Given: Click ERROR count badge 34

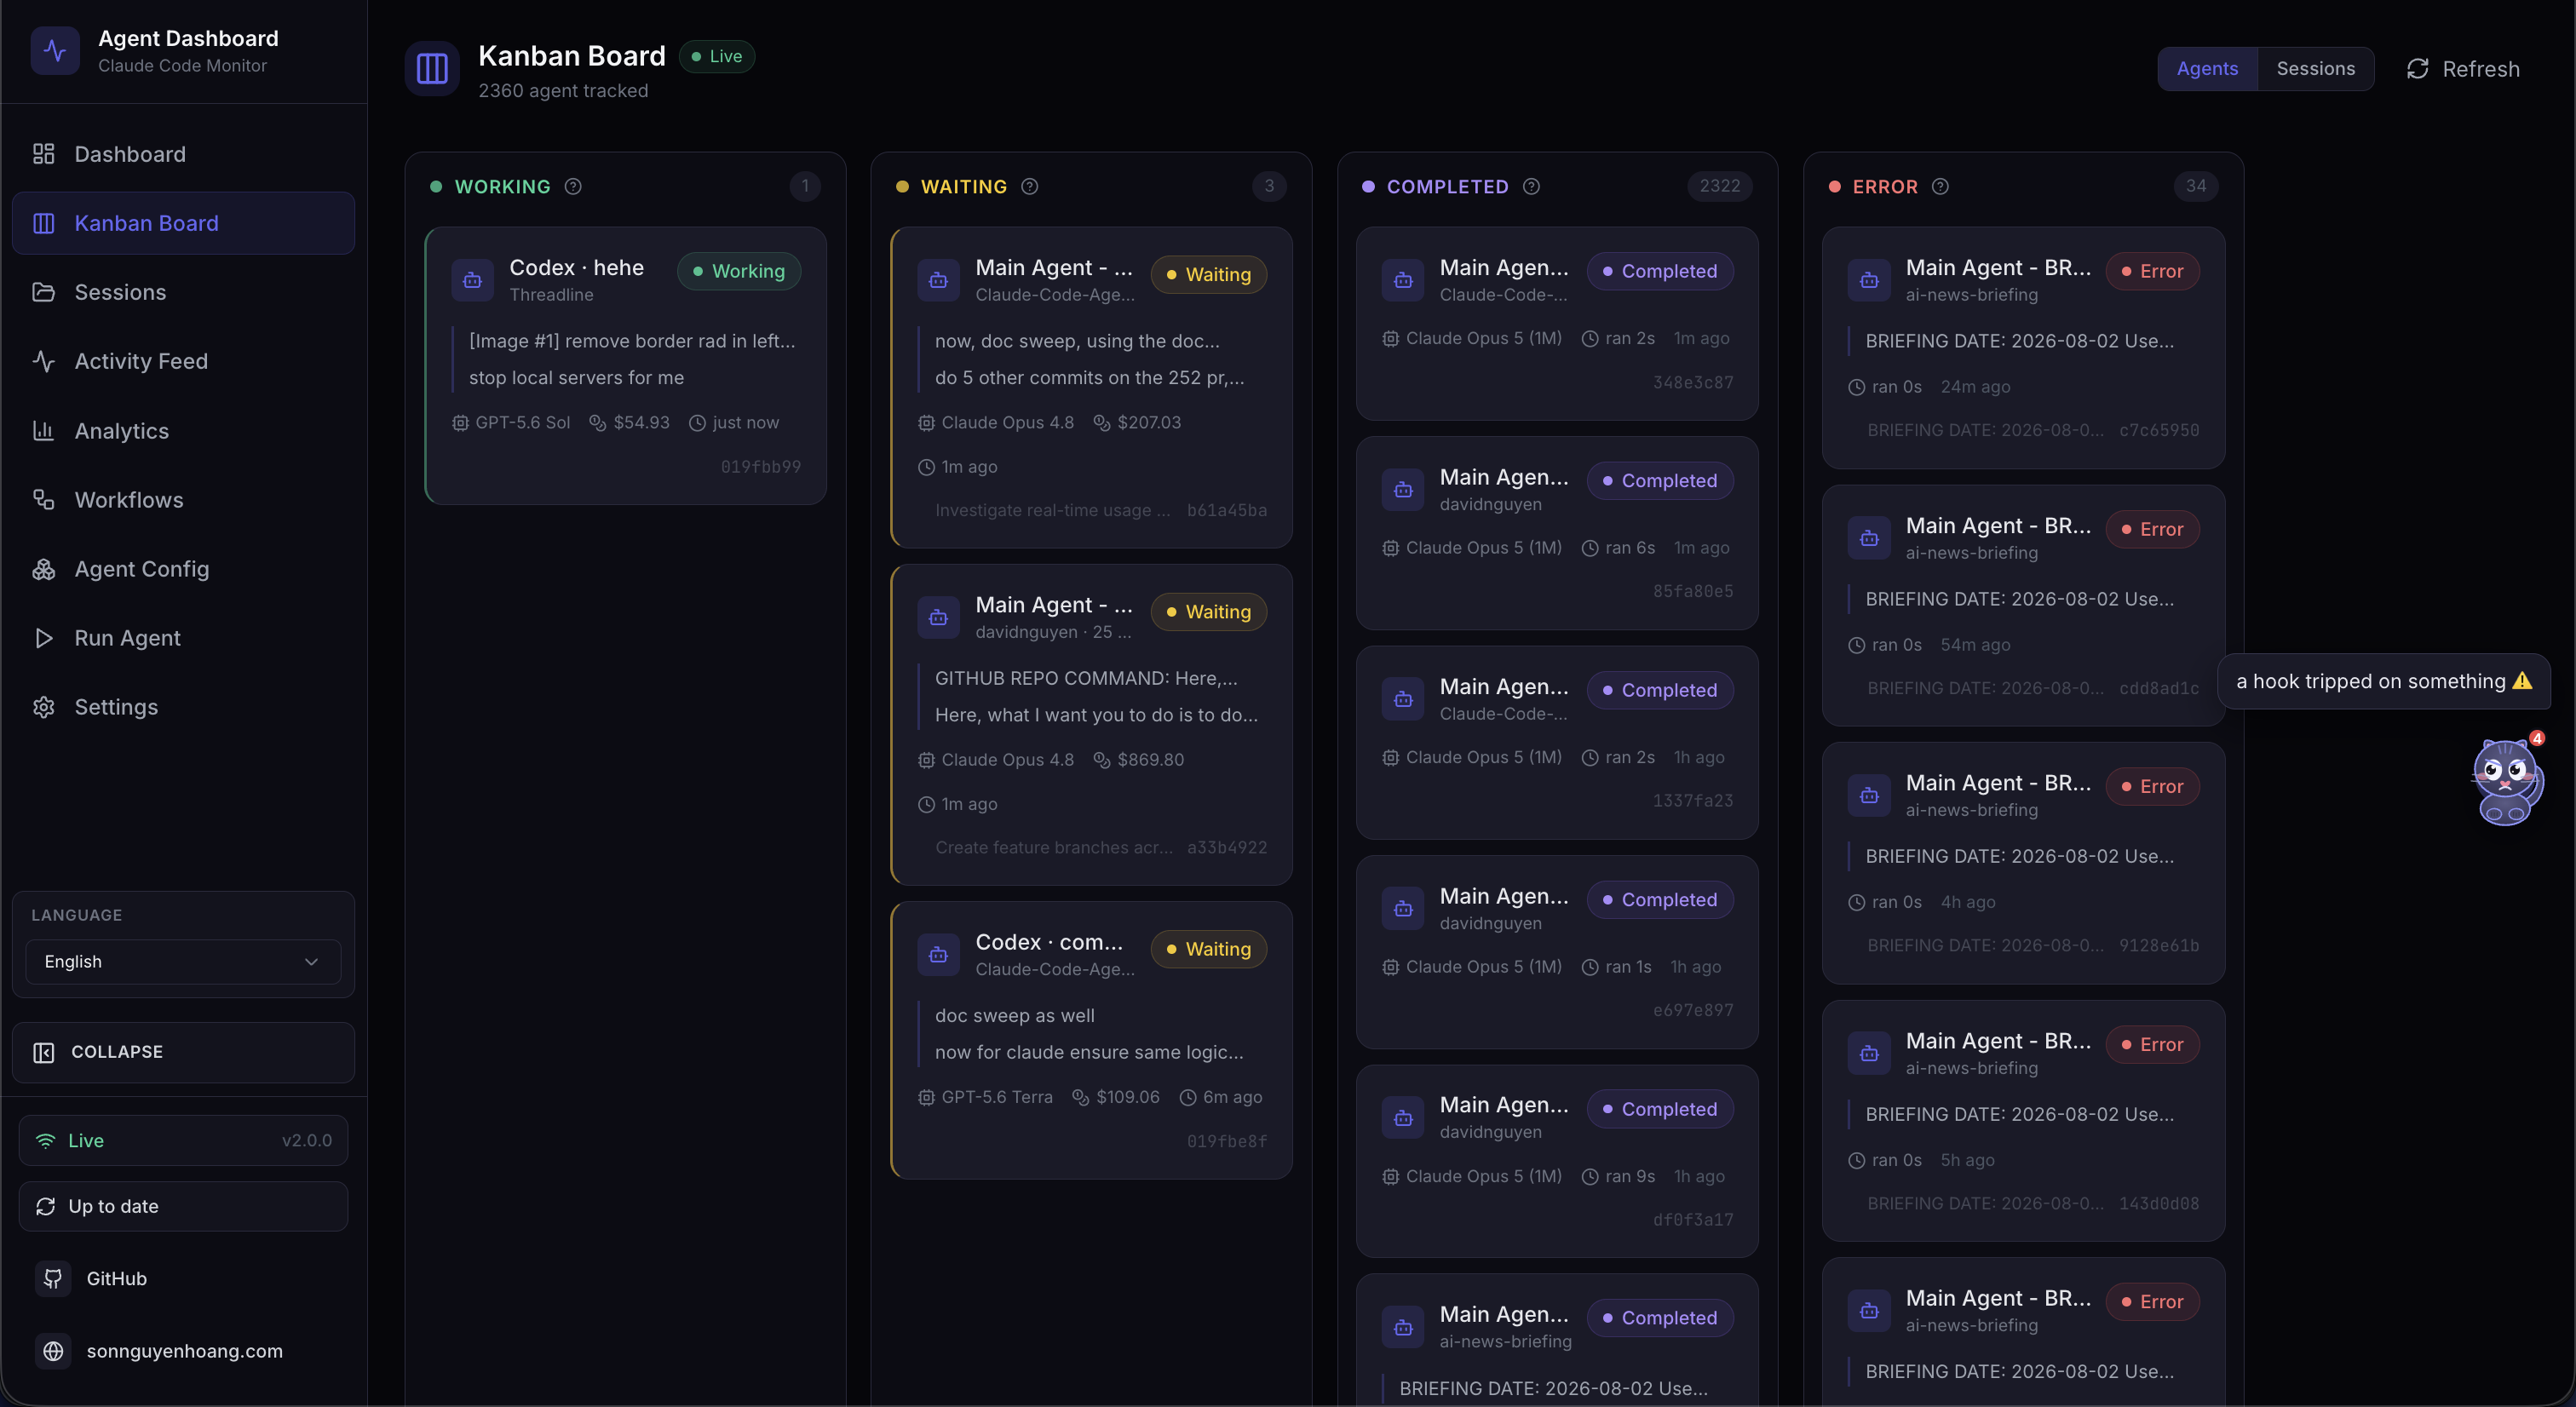Looking at the screenshot, I should [x=2195, y=186].
